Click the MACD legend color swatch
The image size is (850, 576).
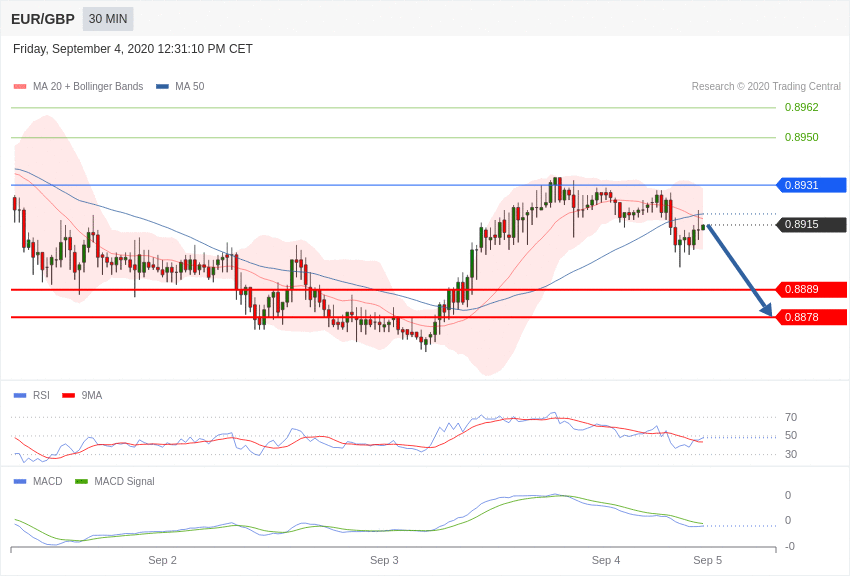[x=20, y=481]
